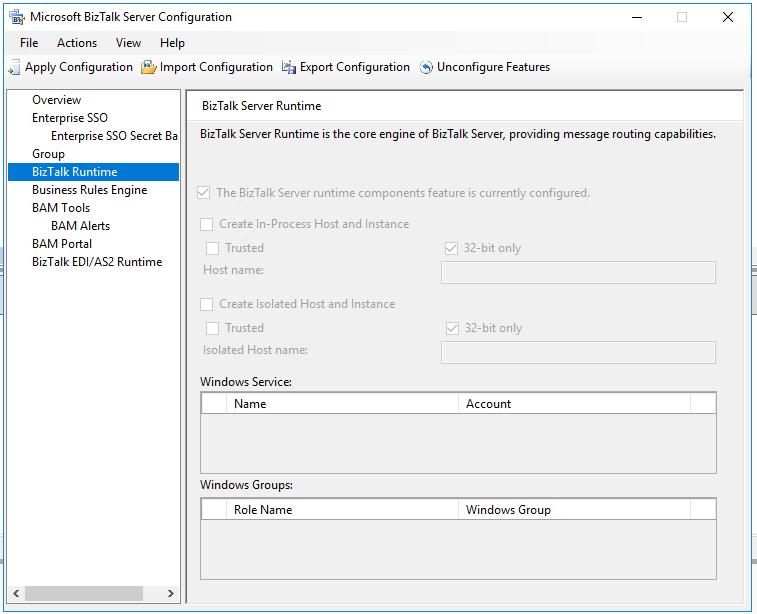Viewport: 757px width, 614px height.
Task: Select Overview in the navigation tree
Action: click(x=56, y=100)
